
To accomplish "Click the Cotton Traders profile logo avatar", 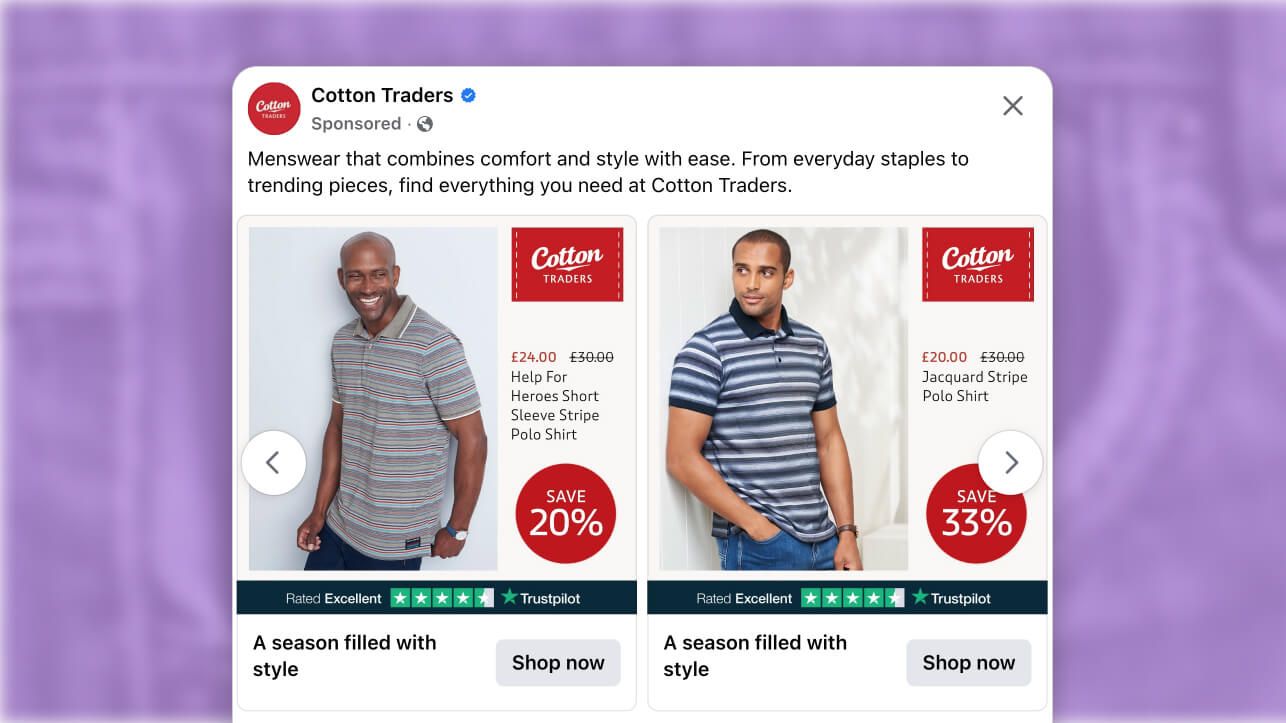I will [x=274, y=108].
